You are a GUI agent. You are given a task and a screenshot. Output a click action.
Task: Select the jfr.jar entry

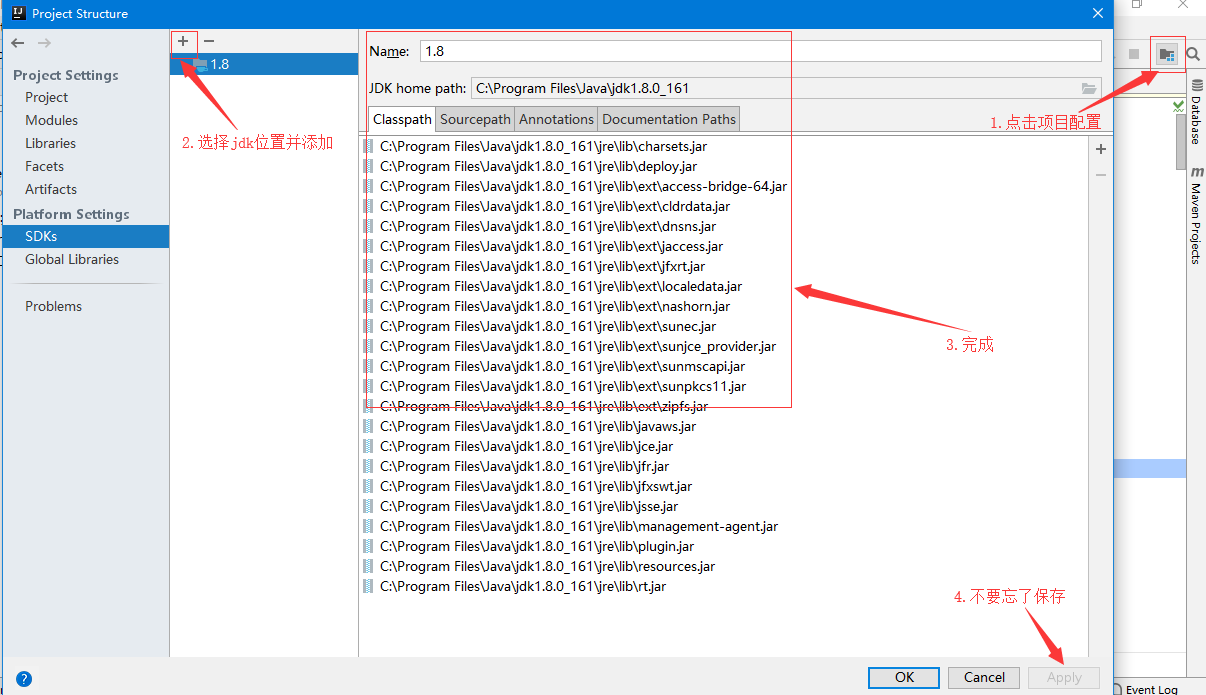pos(724,466)
